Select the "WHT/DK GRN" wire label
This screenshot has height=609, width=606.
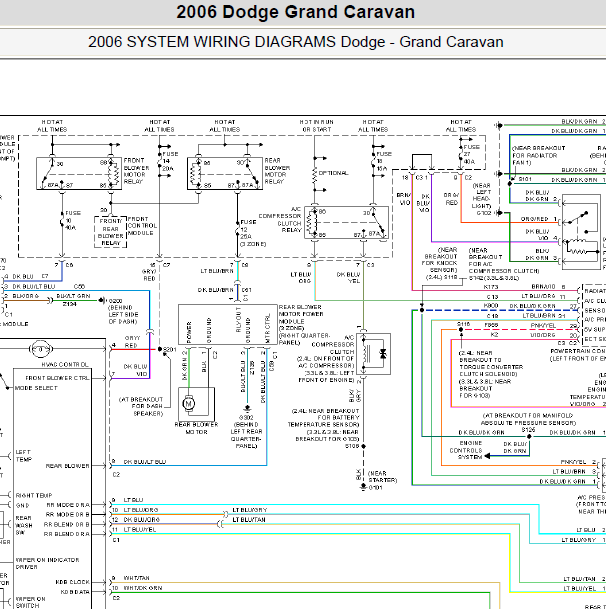coord(143,588)
